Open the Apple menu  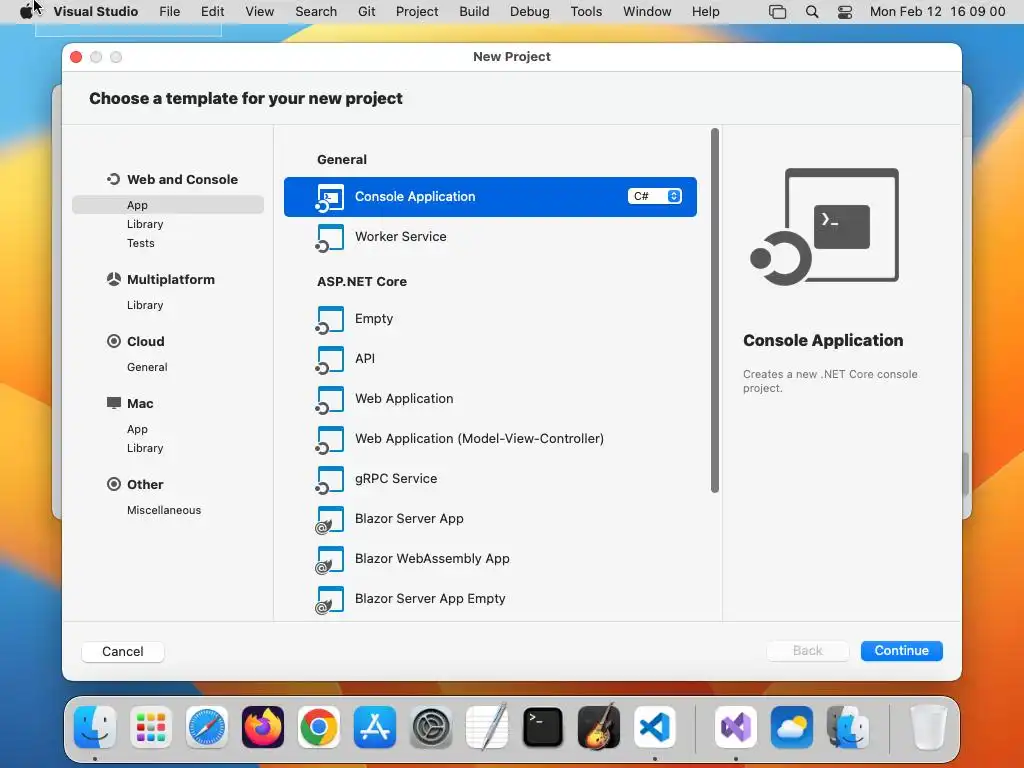coord(26,12)
